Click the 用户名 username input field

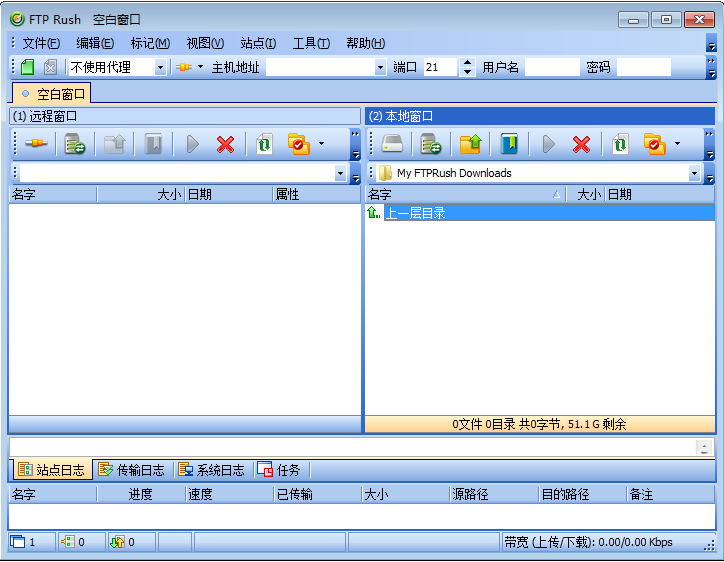[x=552, y=67]
